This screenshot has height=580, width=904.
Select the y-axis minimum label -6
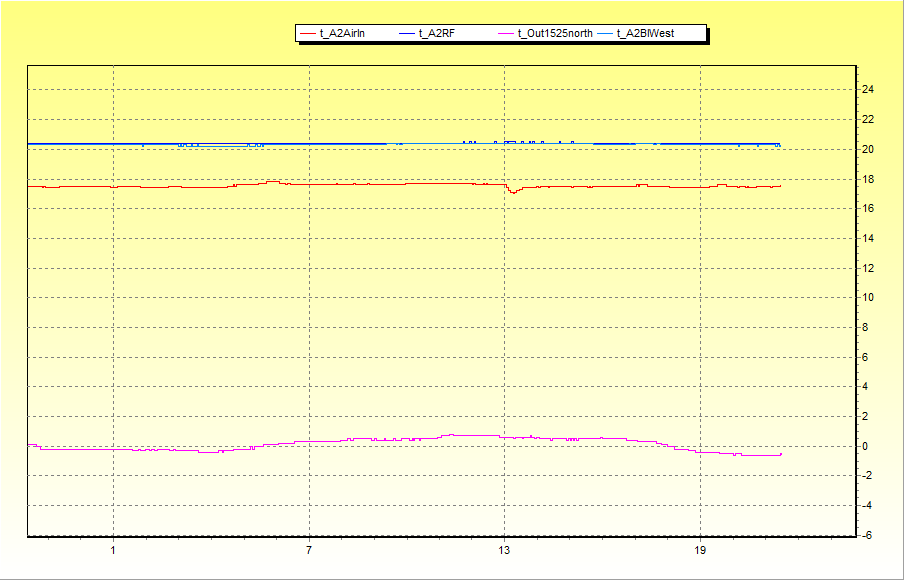coord(867,535)
